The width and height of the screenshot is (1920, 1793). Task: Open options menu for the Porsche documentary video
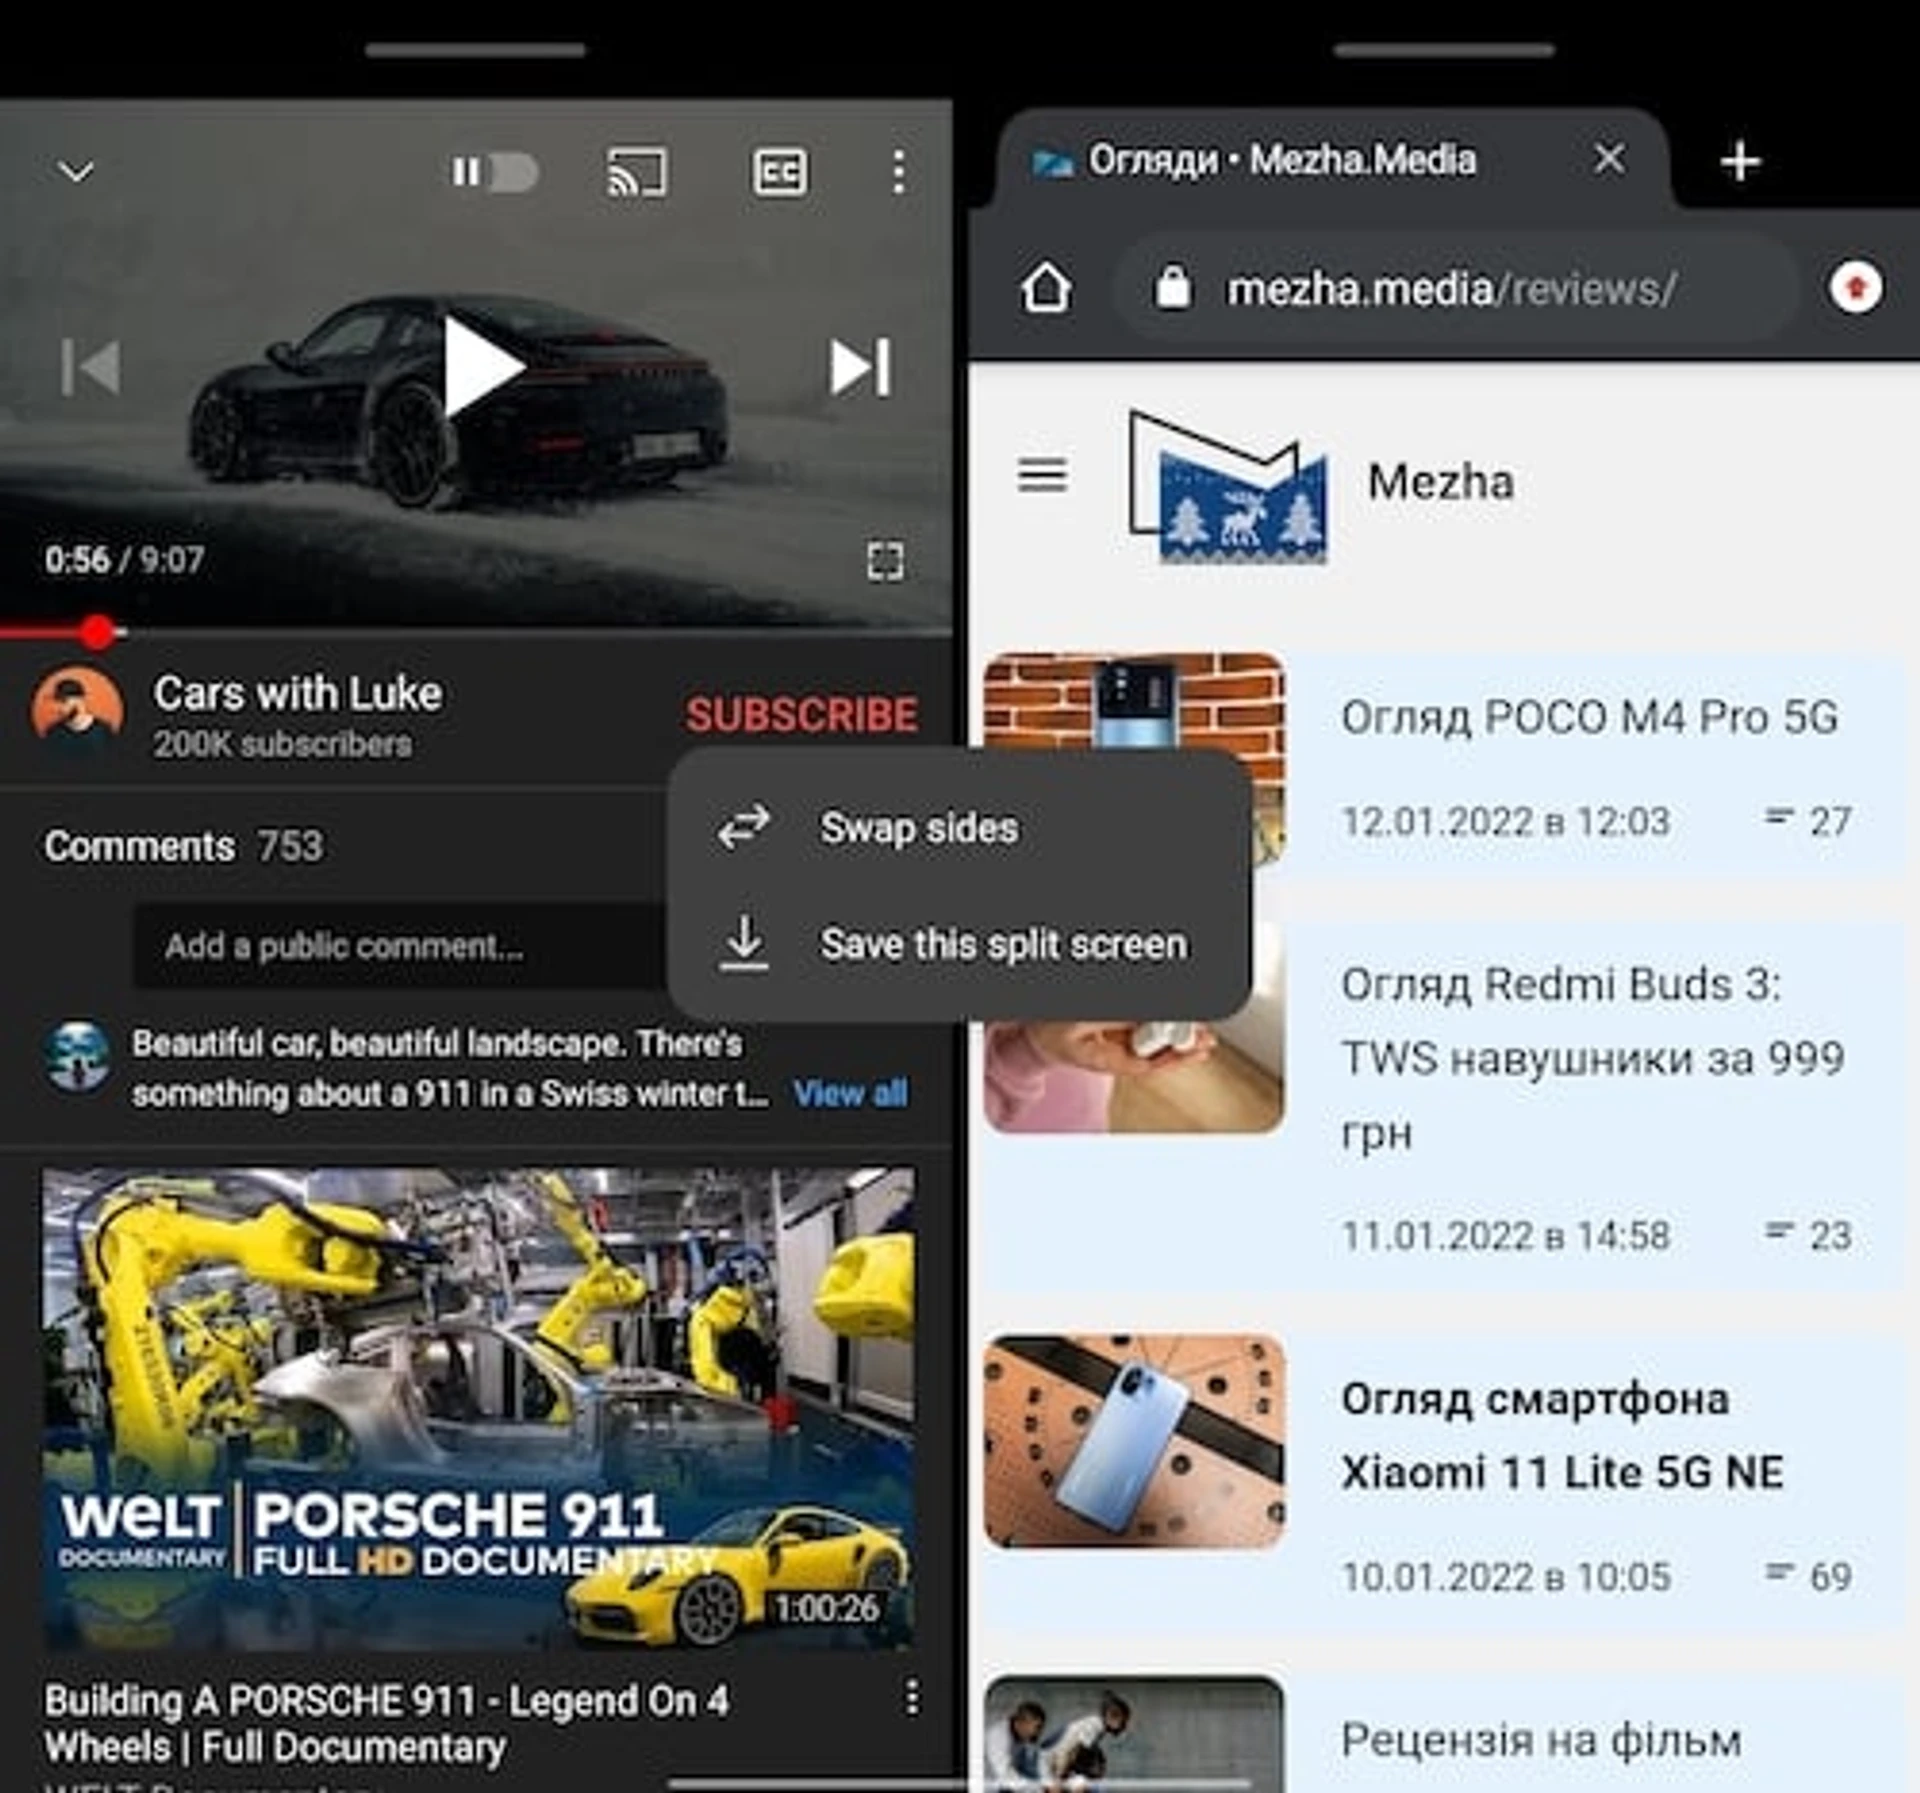tap(911, 1698)
